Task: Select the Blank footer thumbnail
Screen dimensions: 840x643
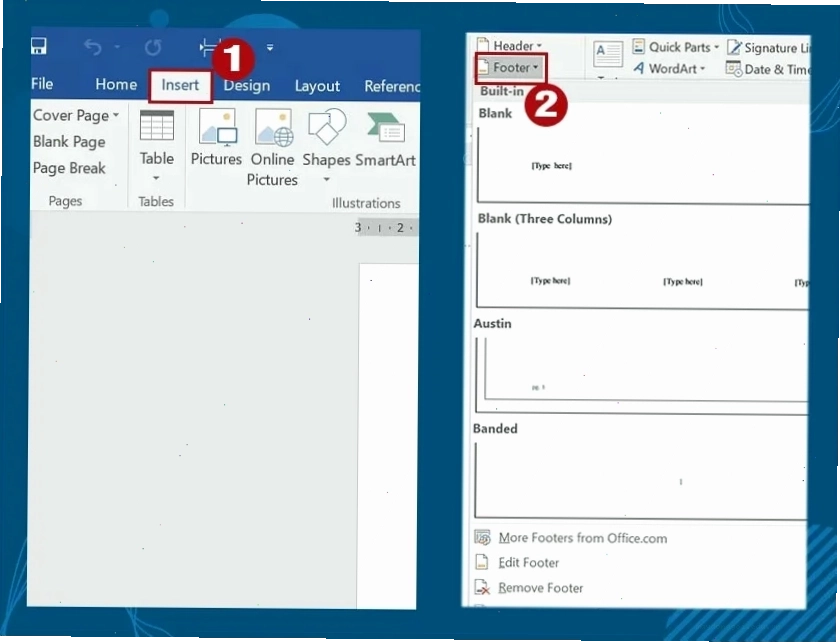Action: (643, 165)
